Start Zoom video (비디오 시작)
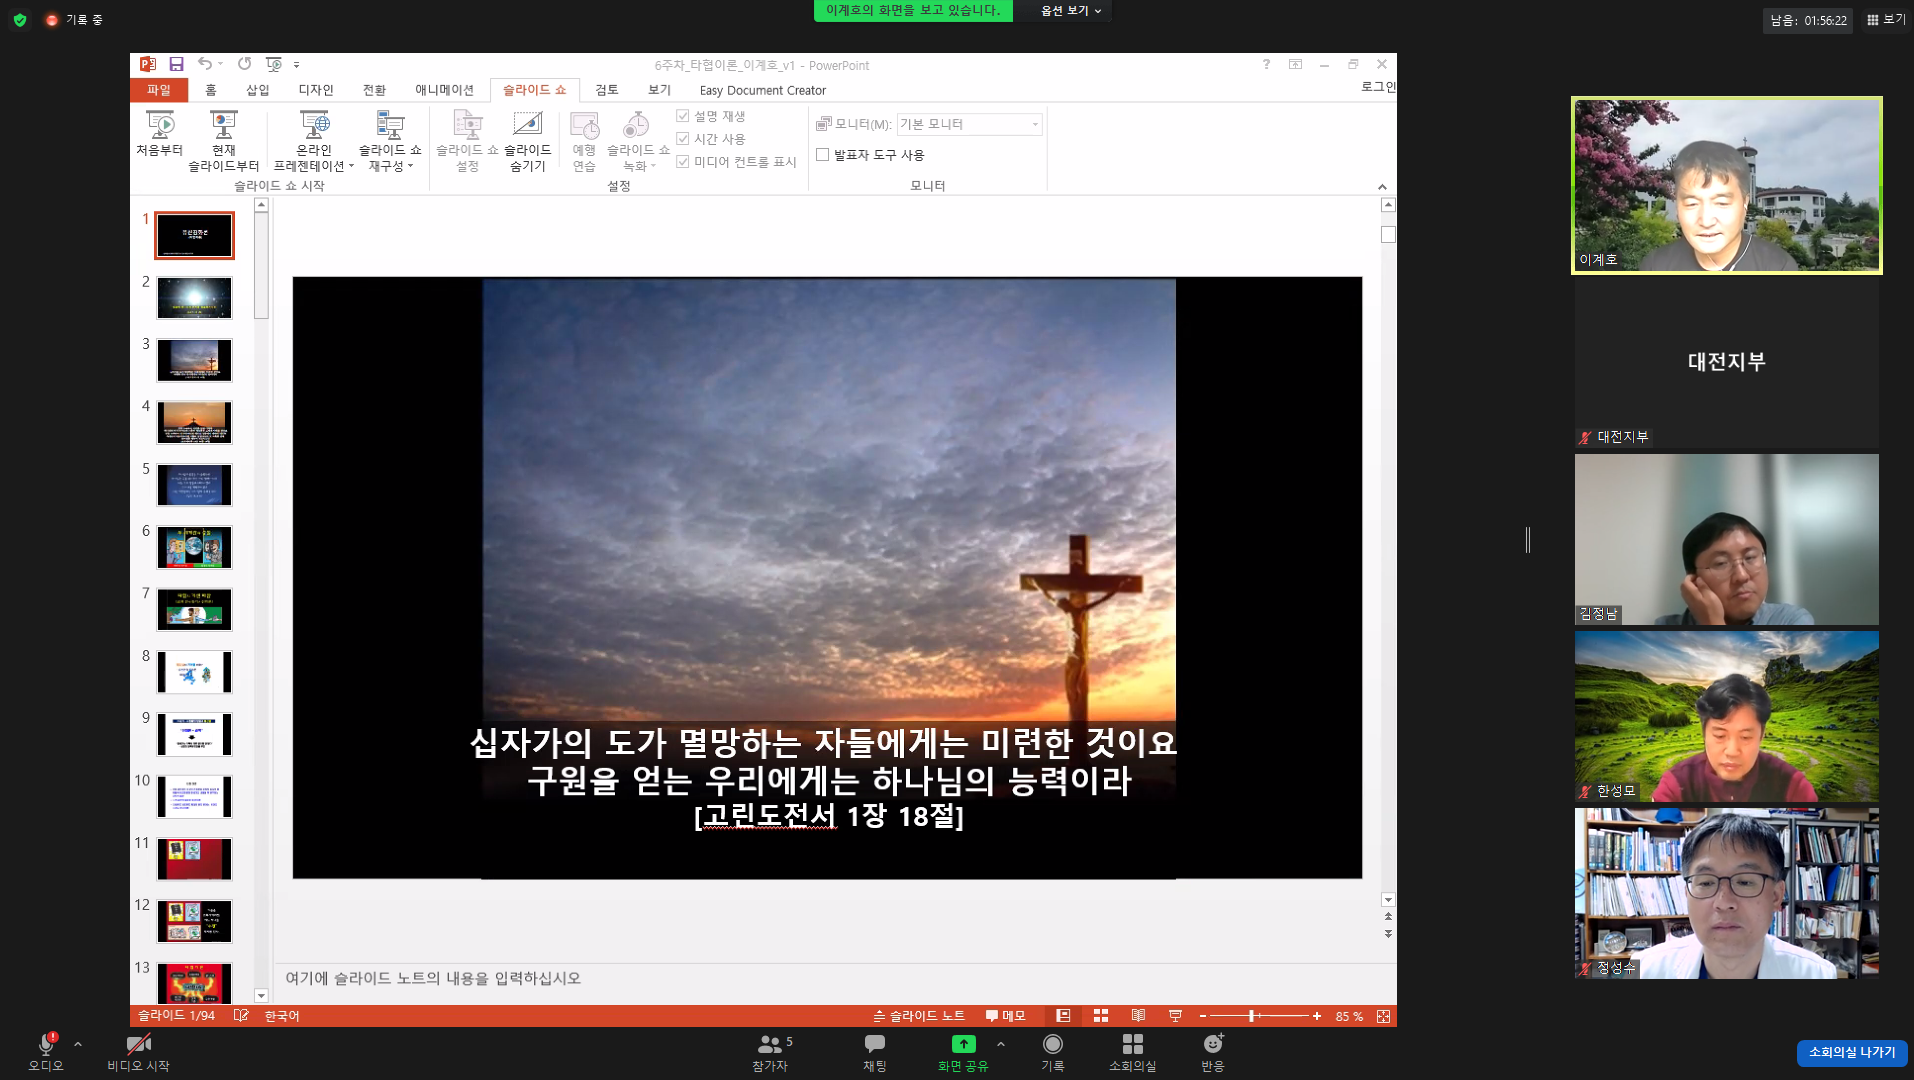This screenshot has width=1914, height=1080. (139, 1053)
